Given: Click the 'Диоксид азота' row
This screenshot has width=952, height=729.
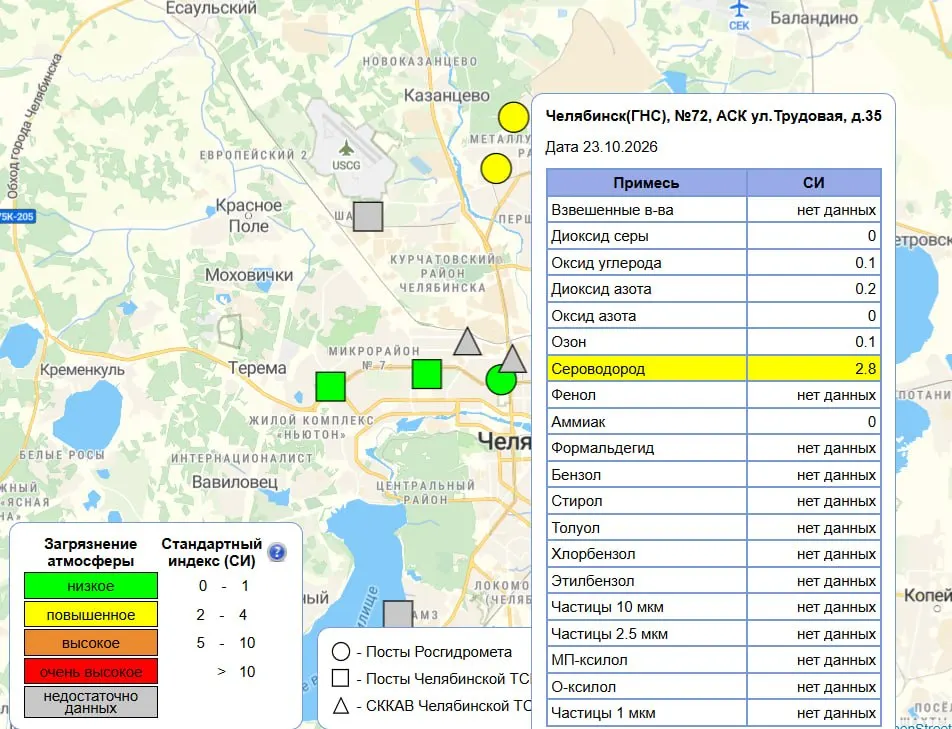Looking at the screenshot, I should coord(714,289).
